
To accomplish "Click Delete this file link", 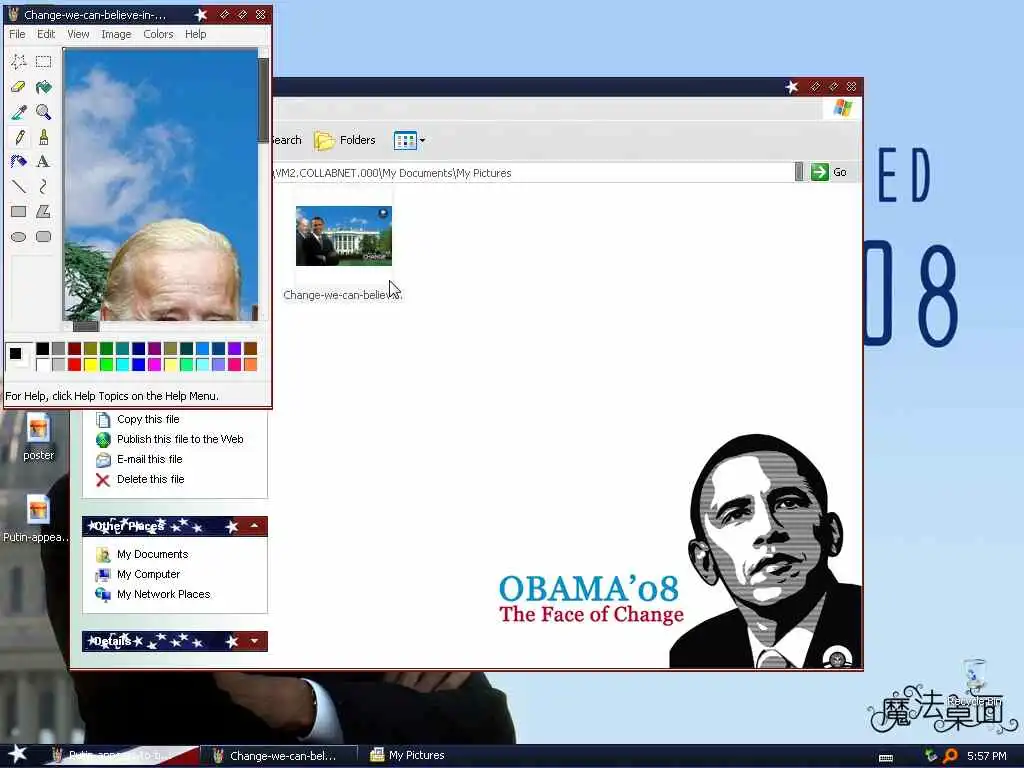I will tap(150, 479).
